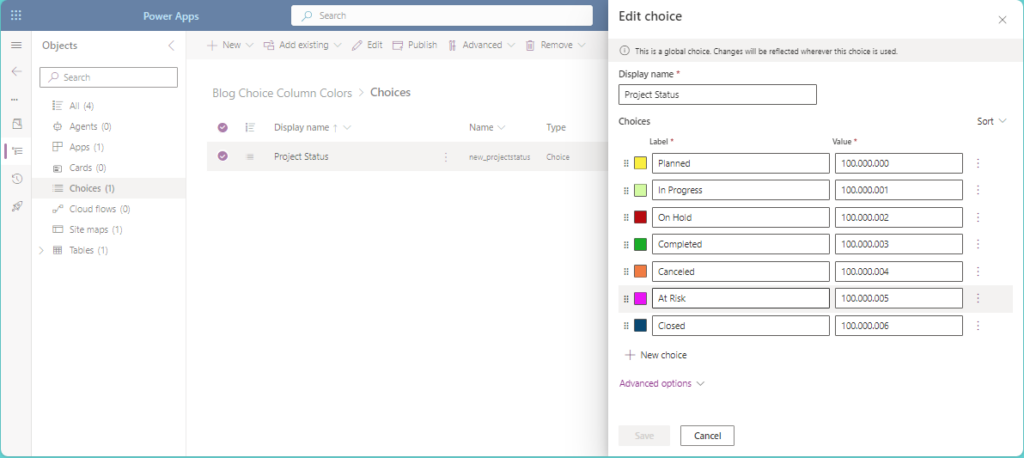Pick the dark blue swatch for Closed
This screenshot has width=1024, height=458.
pyautogui.click(x=640, y=325)
